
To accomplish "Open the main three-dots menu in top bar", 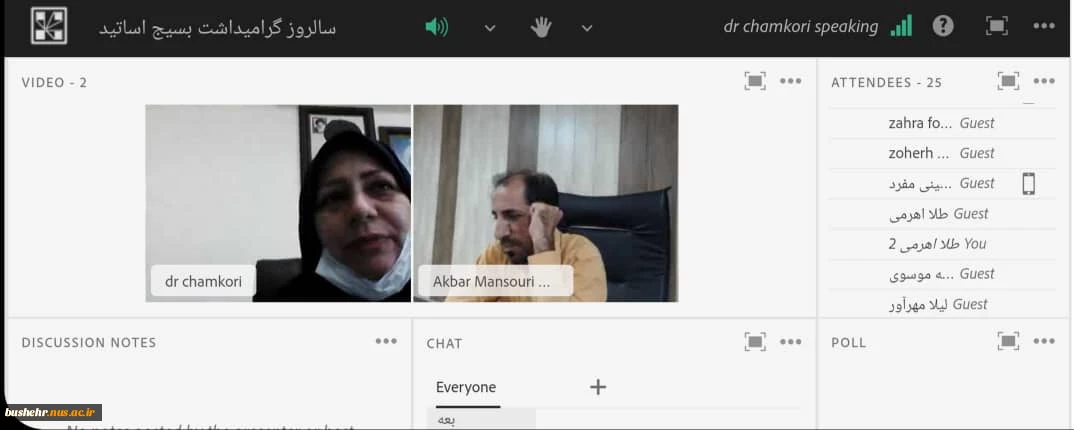I will (x=1044, y=27).
